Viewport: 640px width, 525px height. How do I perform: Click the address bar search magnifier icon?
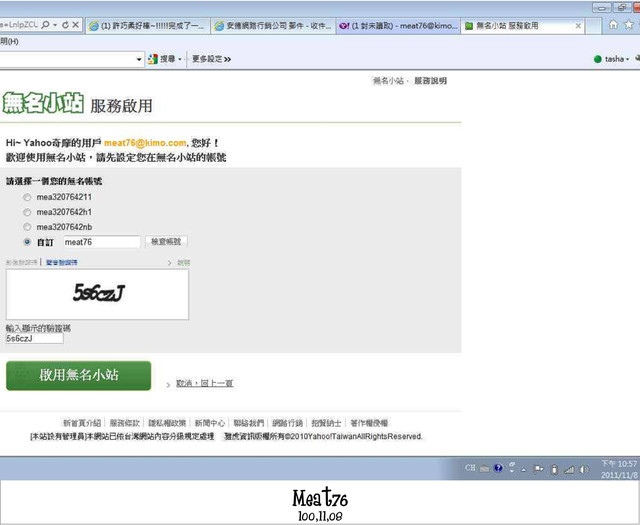[x=46, y=25]
